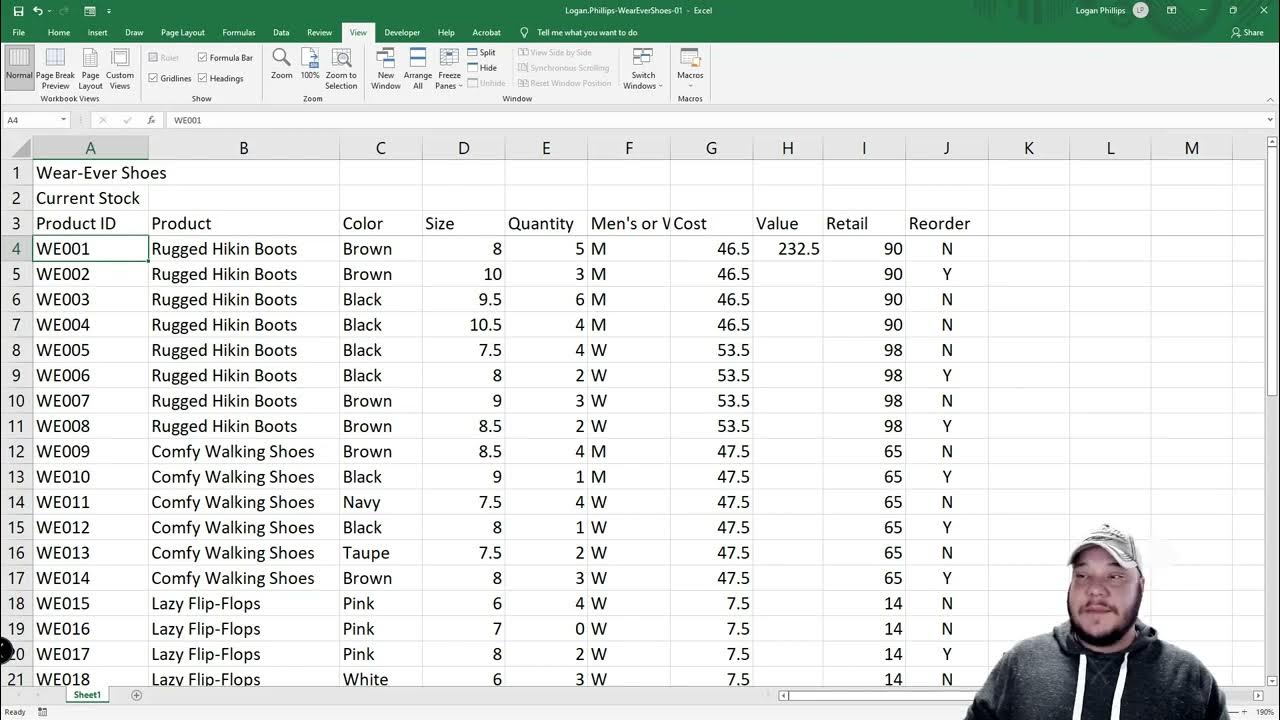The height and width of the screenshot is (720, 1280).
Task: Click the Tell me what you want search
Action: [x=587, y=32]
